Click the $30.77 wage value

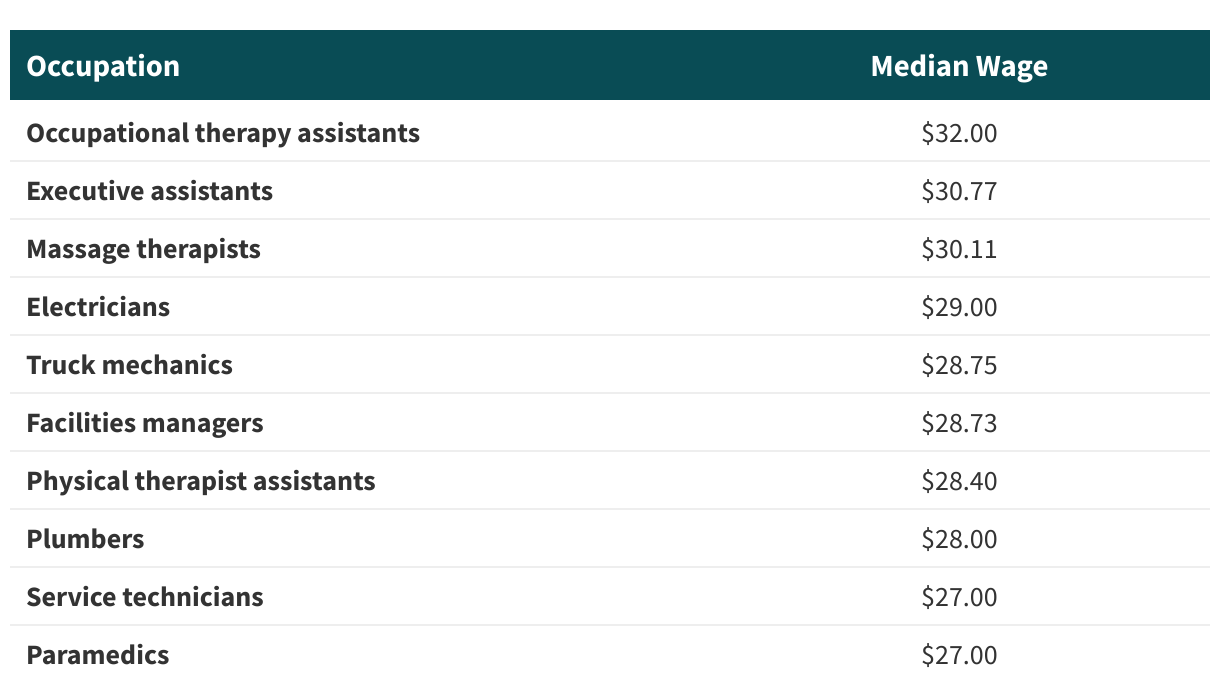tap(959, 191)
